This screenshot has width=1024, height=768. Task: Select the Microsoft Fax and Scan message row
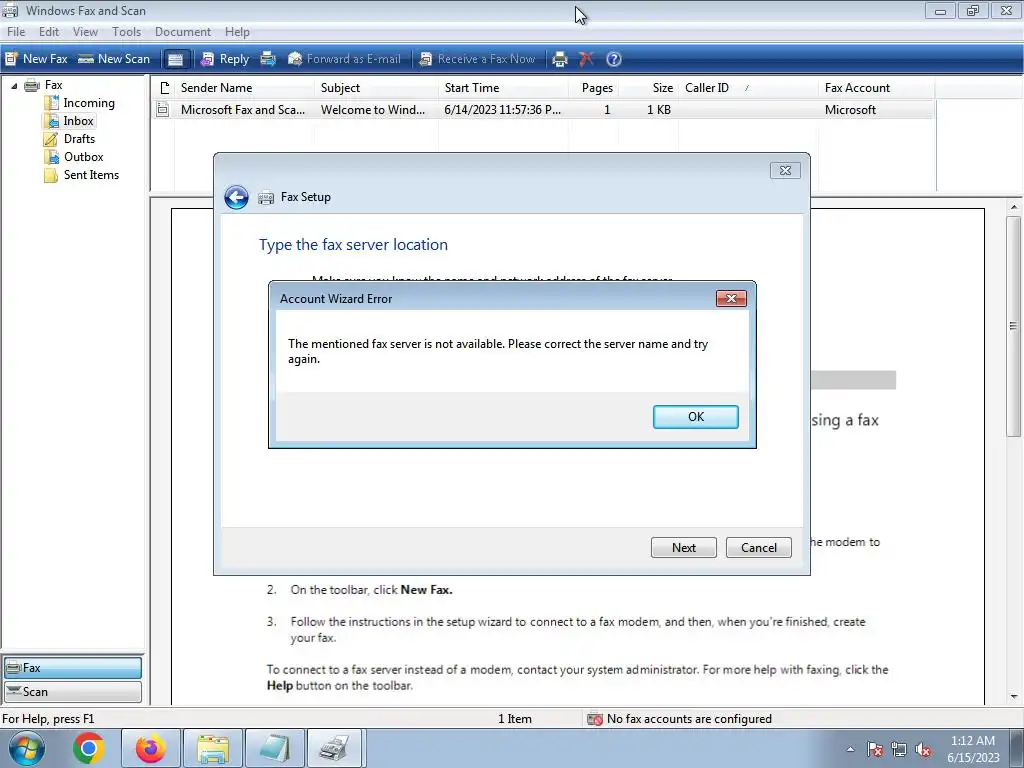point(543,110)
